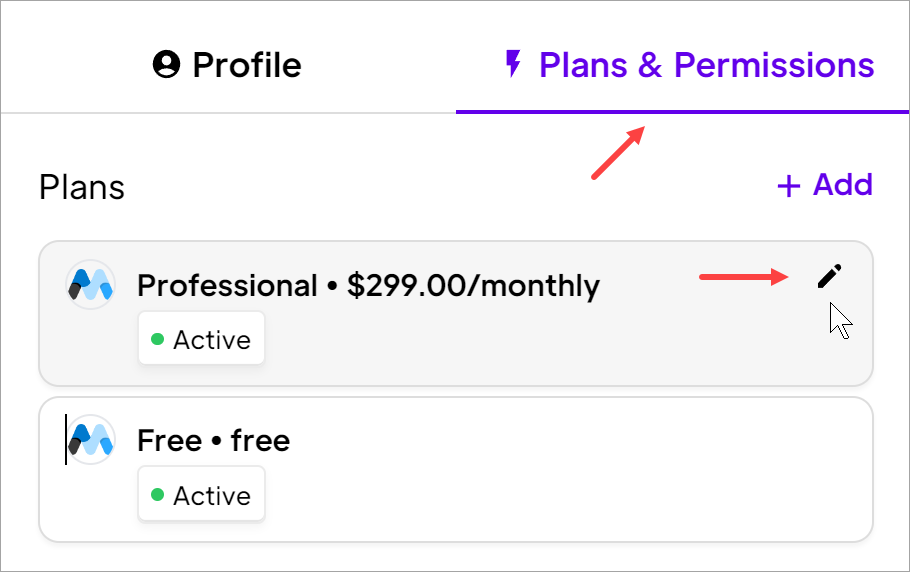Click the Plans section heading
Viewport: 910px width, 572px height.
tap(82, 187)
